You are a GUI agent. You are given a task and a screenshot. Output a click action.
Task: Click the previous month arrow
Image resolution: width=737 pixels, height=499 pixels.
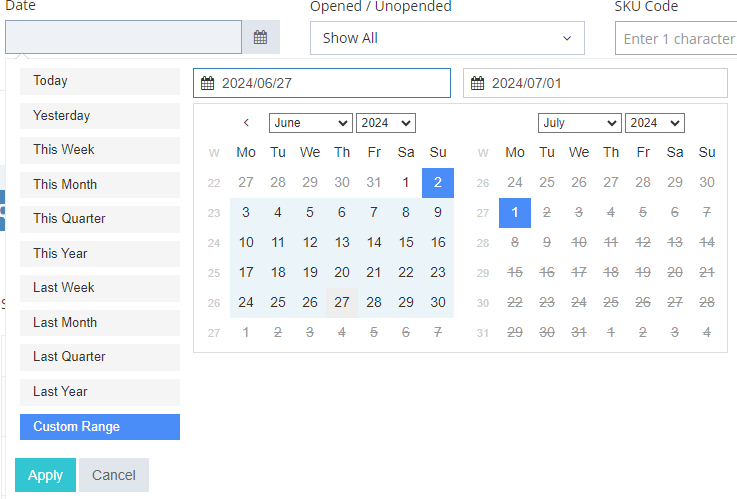246,123
